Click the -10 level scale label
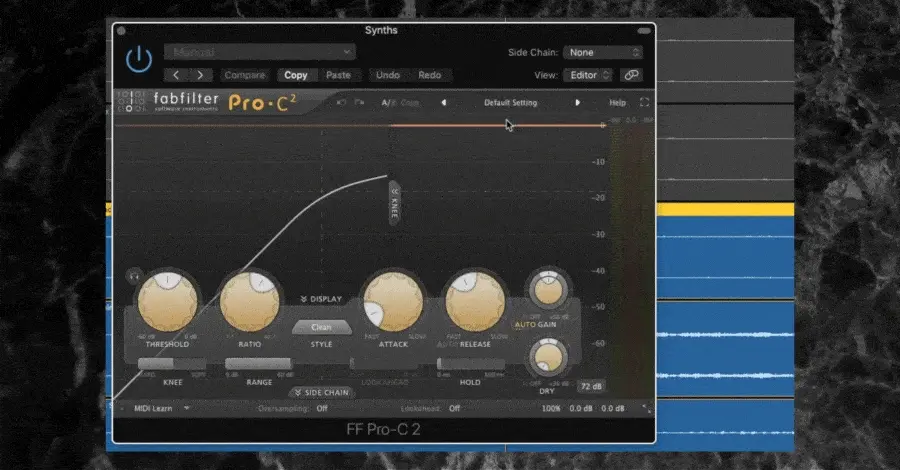 click(599, 162)
